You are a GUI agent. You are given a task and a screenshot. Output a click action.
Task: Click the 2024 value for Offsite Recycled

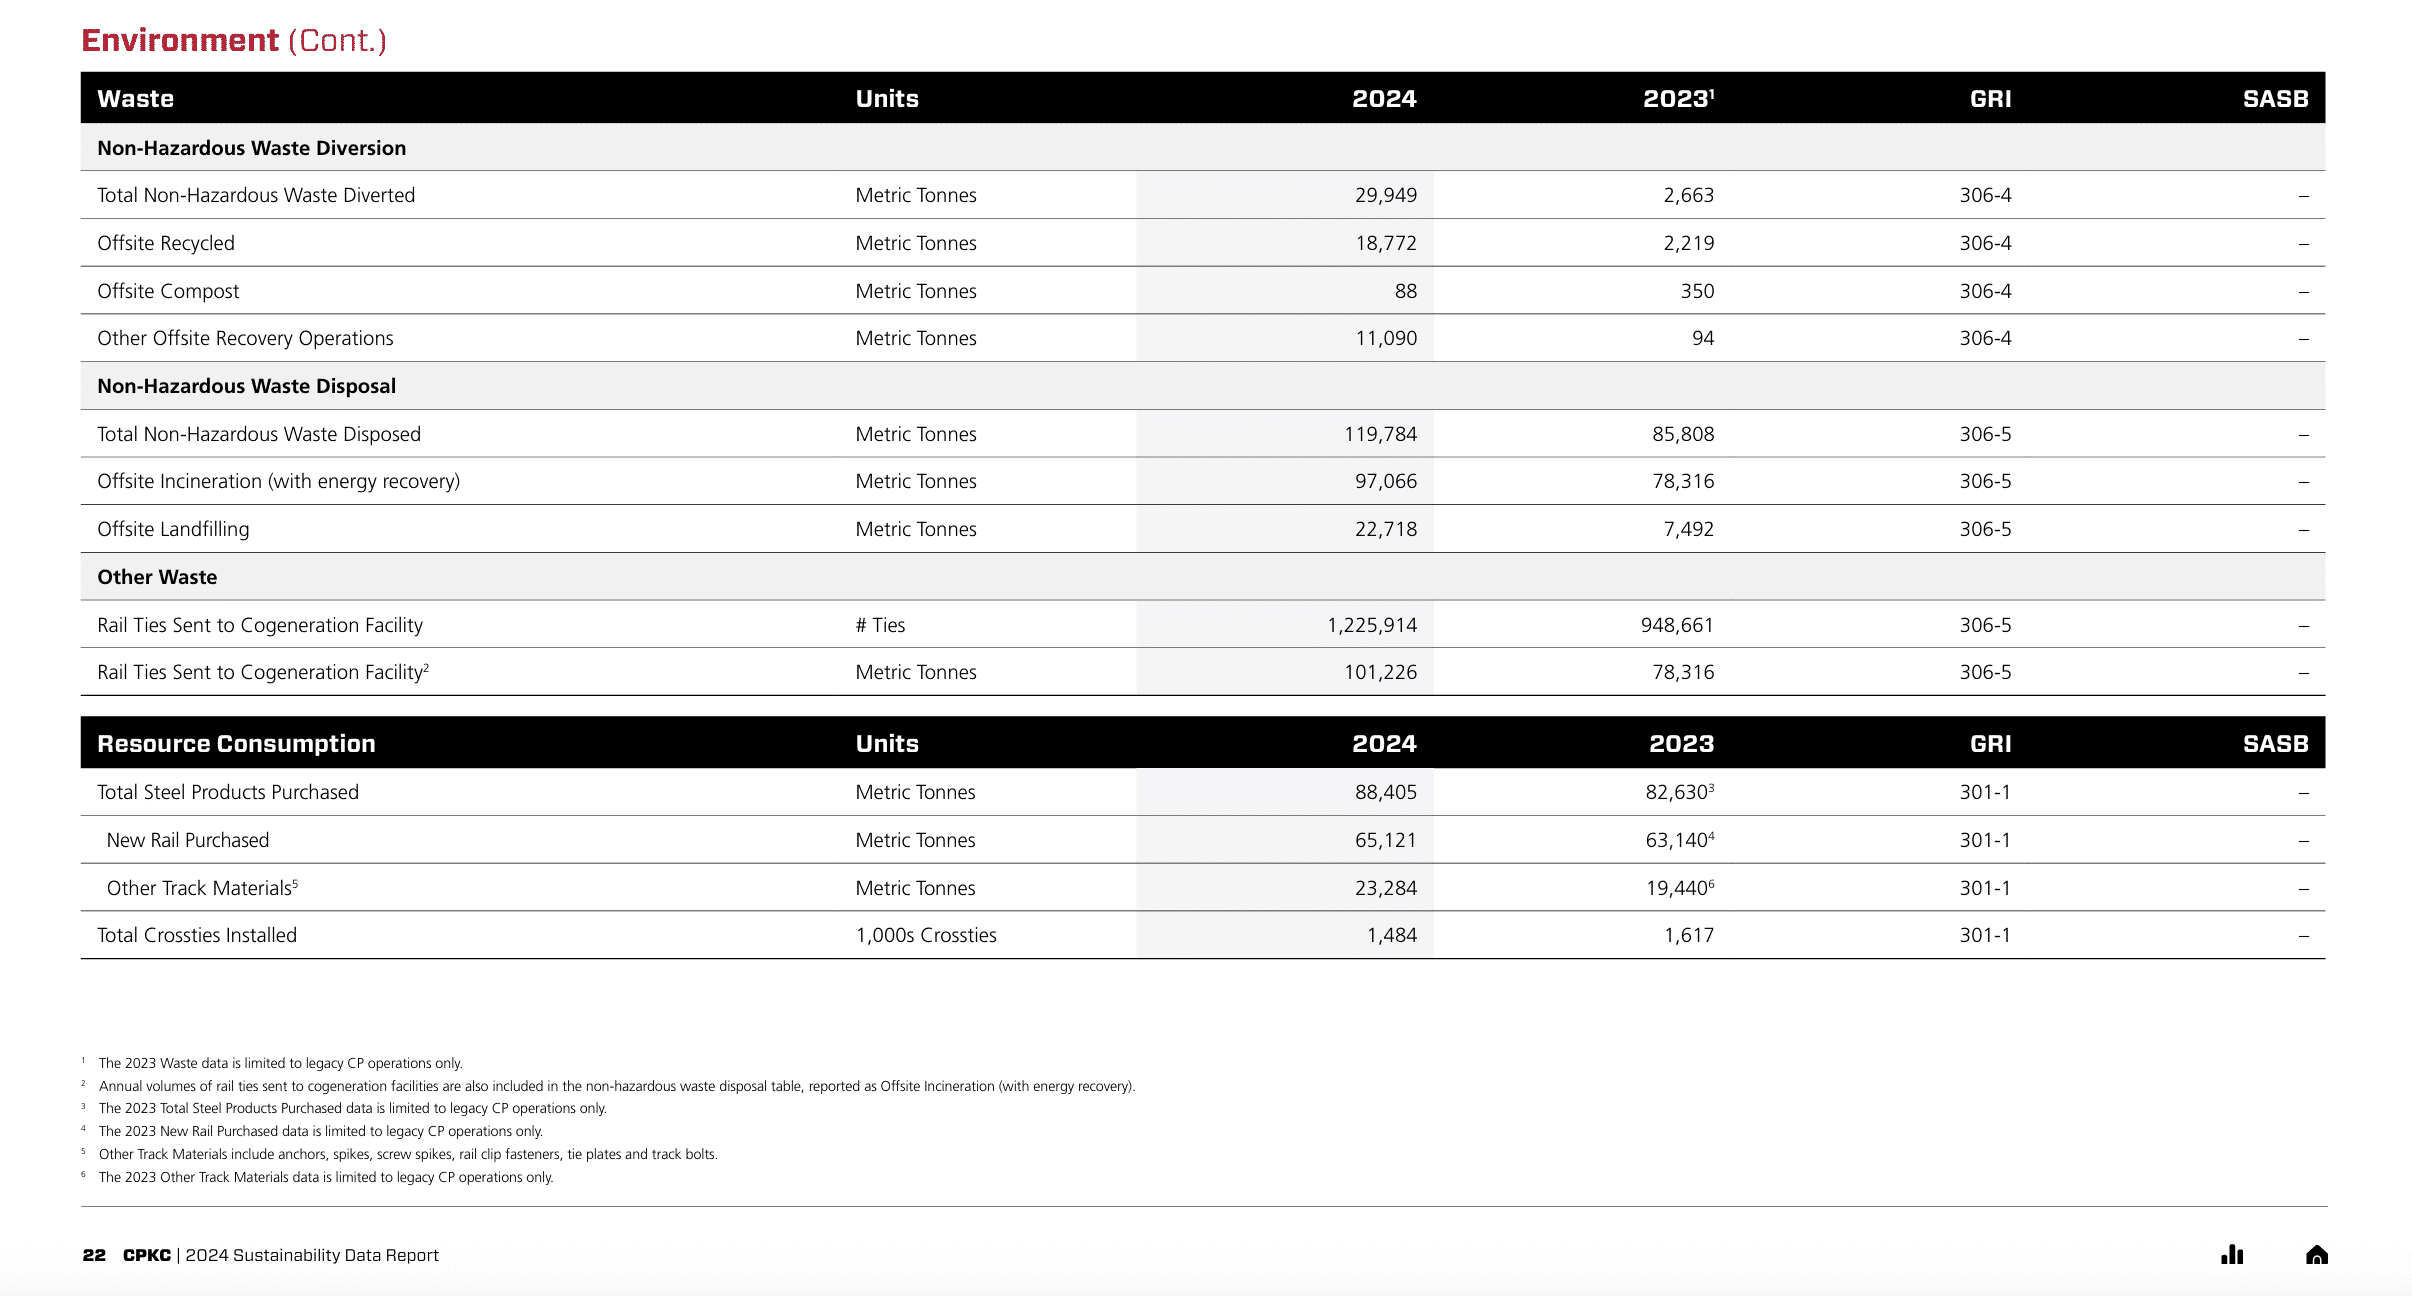[x=1385, y=243]
